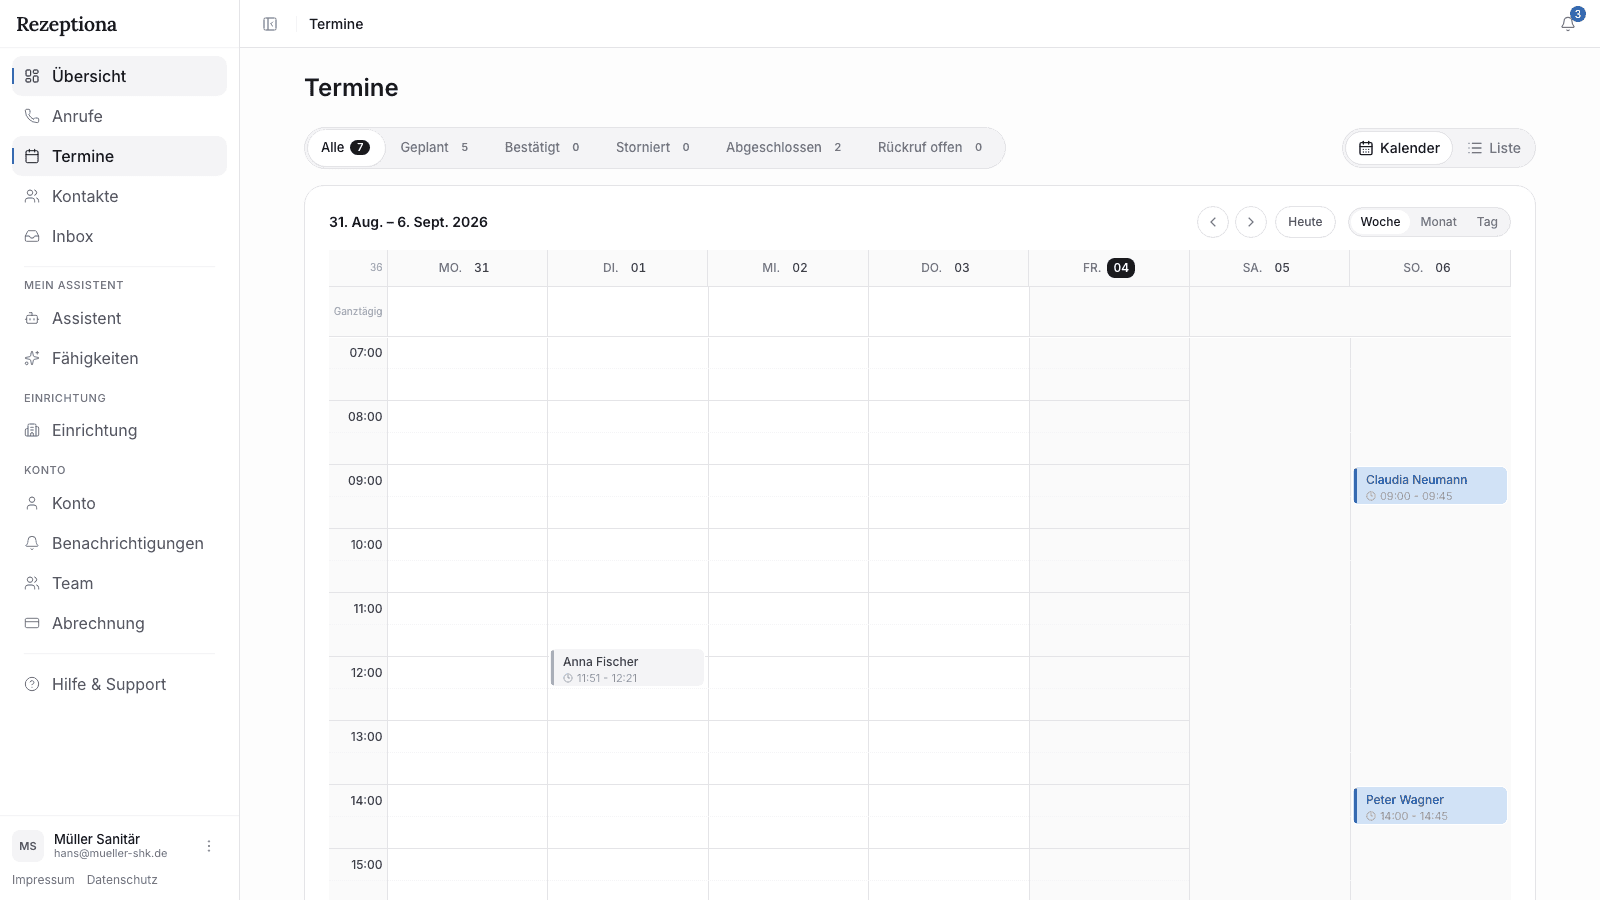The height and width of the screenshot is (900, 1600).
Task: Open Abrechnung with the card icon
Action: [x=32, y=623]
